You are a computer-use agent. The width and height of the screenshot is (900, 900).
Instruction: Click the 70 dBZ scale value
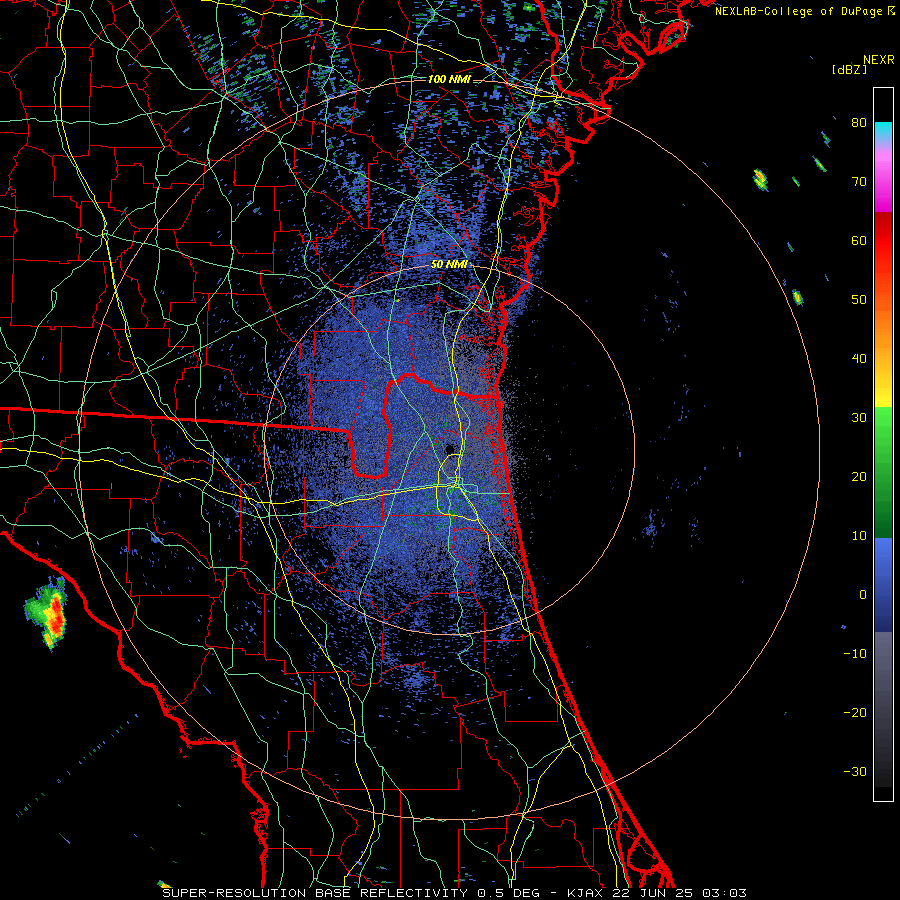click(x=859, y=181)
